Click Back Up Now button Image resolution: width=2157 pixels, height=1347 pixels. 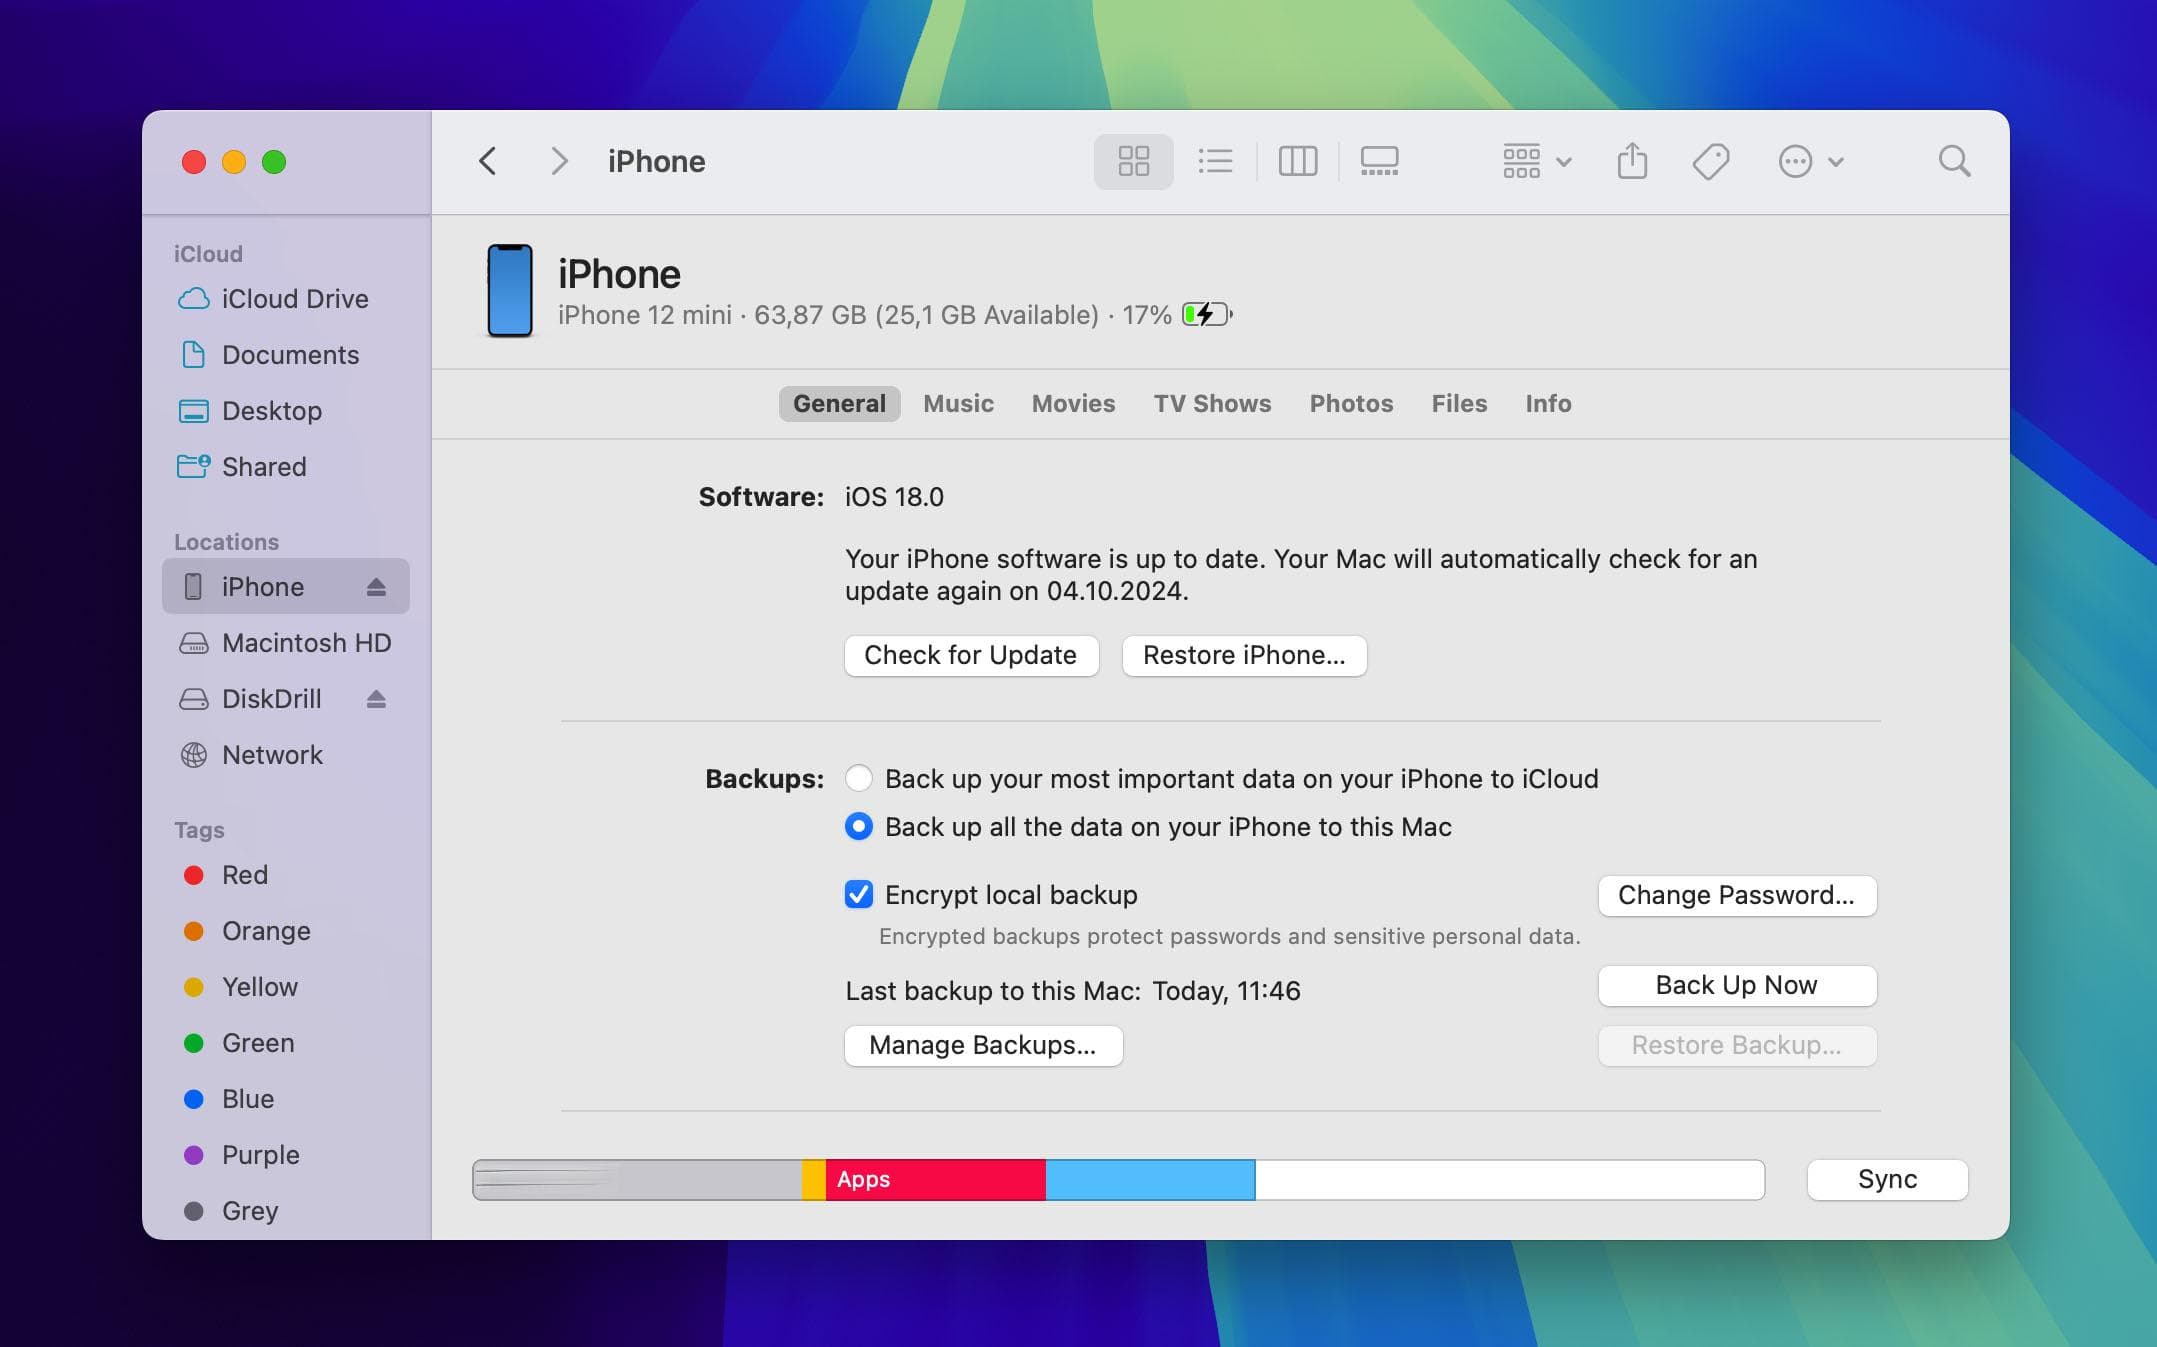(1737, 986)
